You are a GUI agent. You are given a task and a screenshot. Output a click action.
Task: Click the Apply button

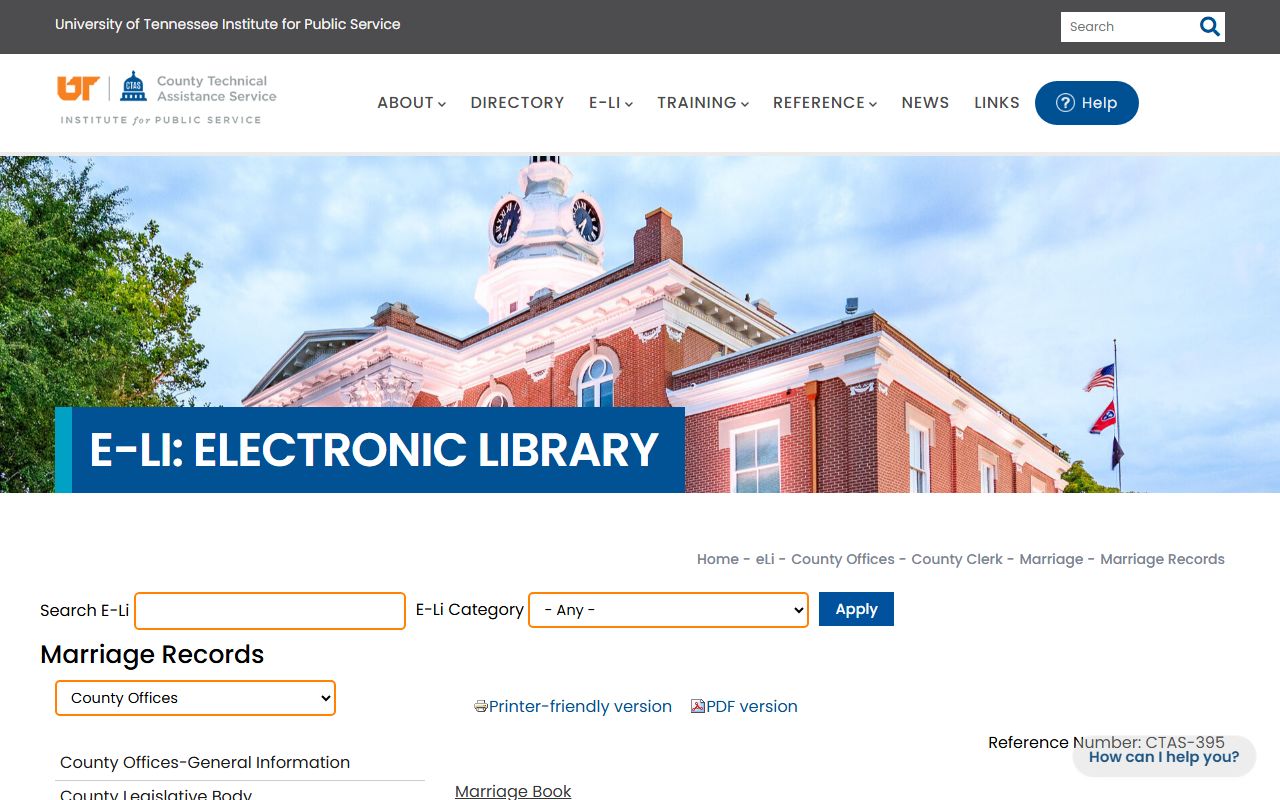pos(856,609)
